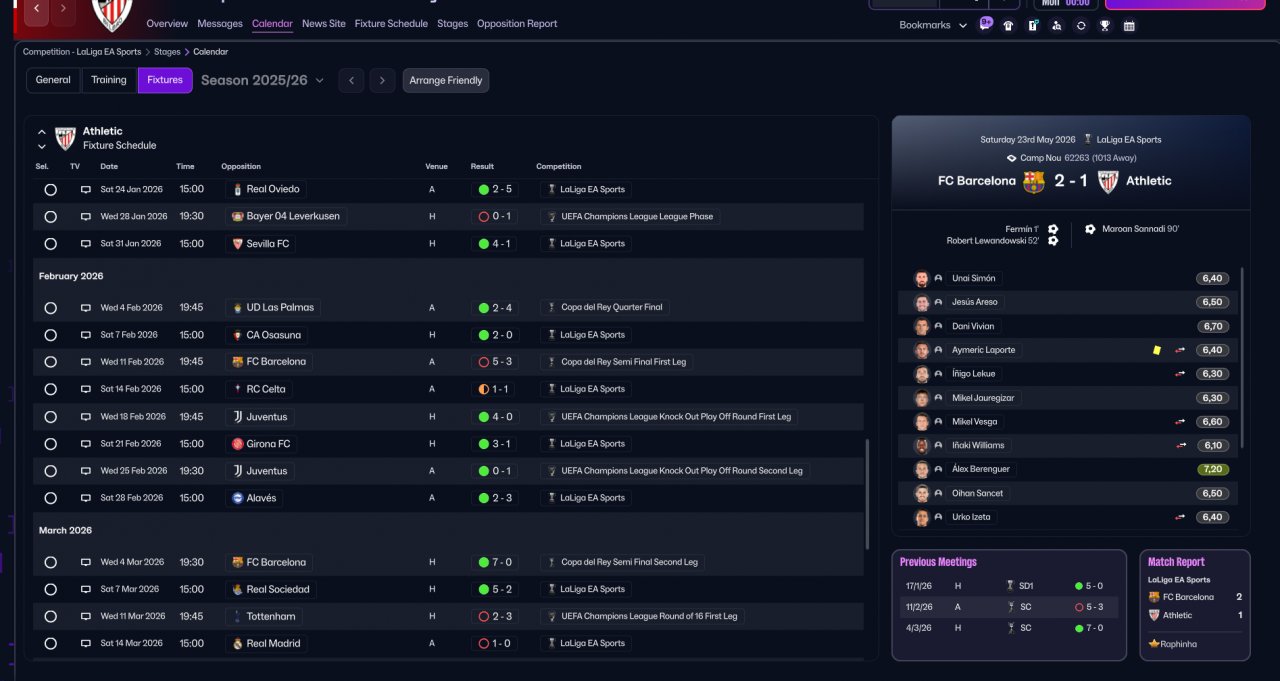This screenshot has width=1280, height=681.
Task: Click Álex Berenguer's 7,20 rating badge
Action: (1213, 469)
